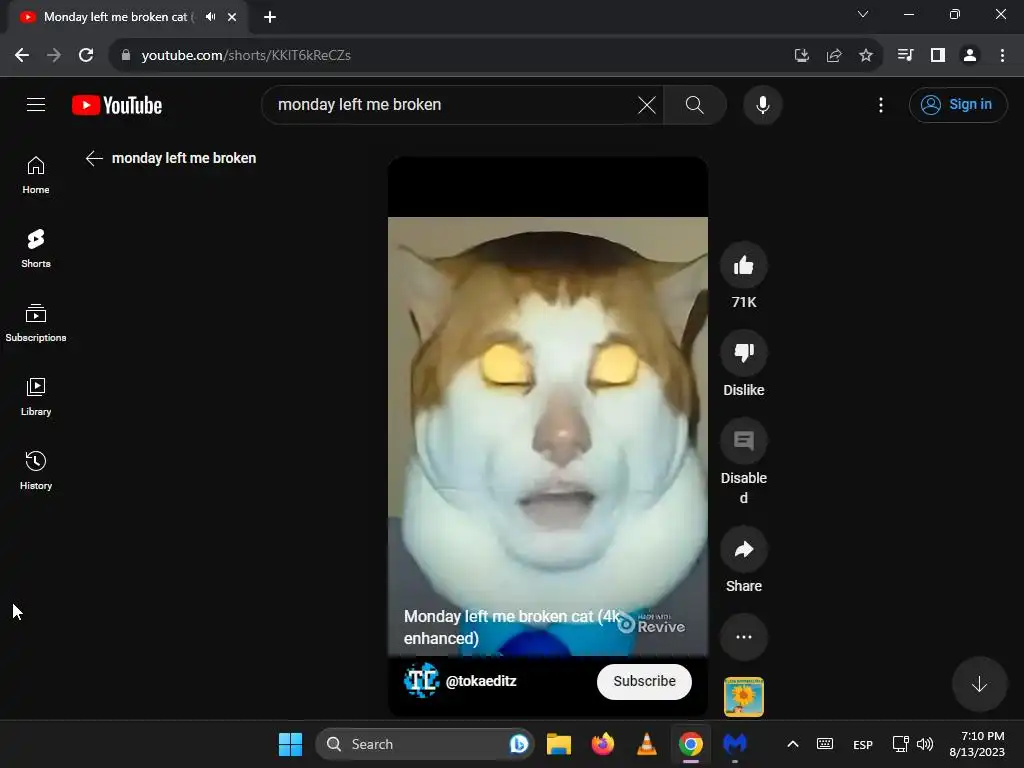
Task: Reload the YouTube page
Action: 86,55
